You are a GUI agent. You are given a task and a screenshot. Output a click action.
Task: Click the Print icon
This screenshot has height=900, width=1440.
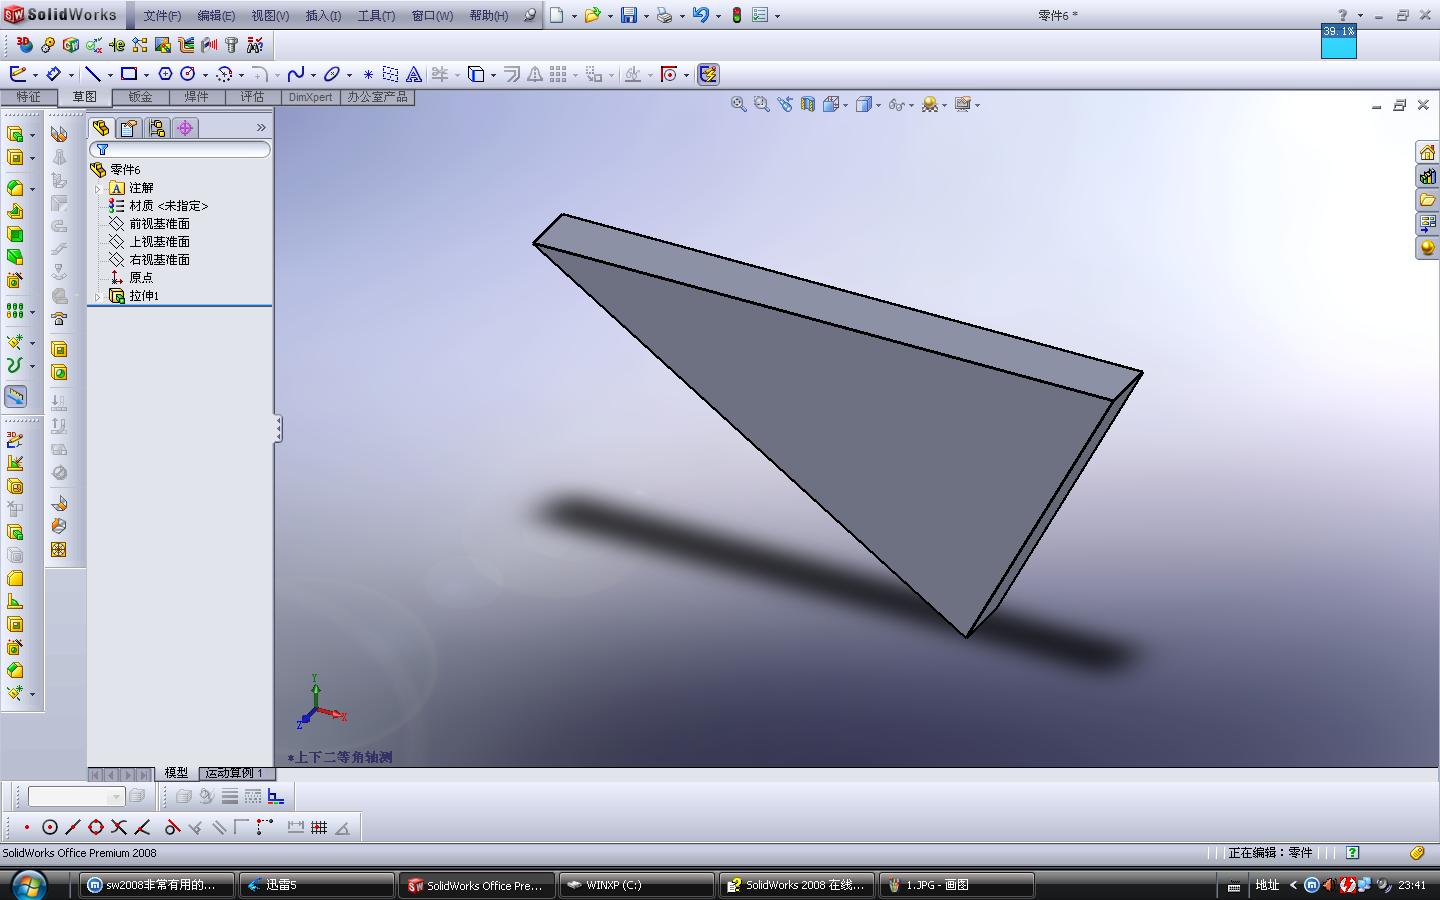click(664, 15)
